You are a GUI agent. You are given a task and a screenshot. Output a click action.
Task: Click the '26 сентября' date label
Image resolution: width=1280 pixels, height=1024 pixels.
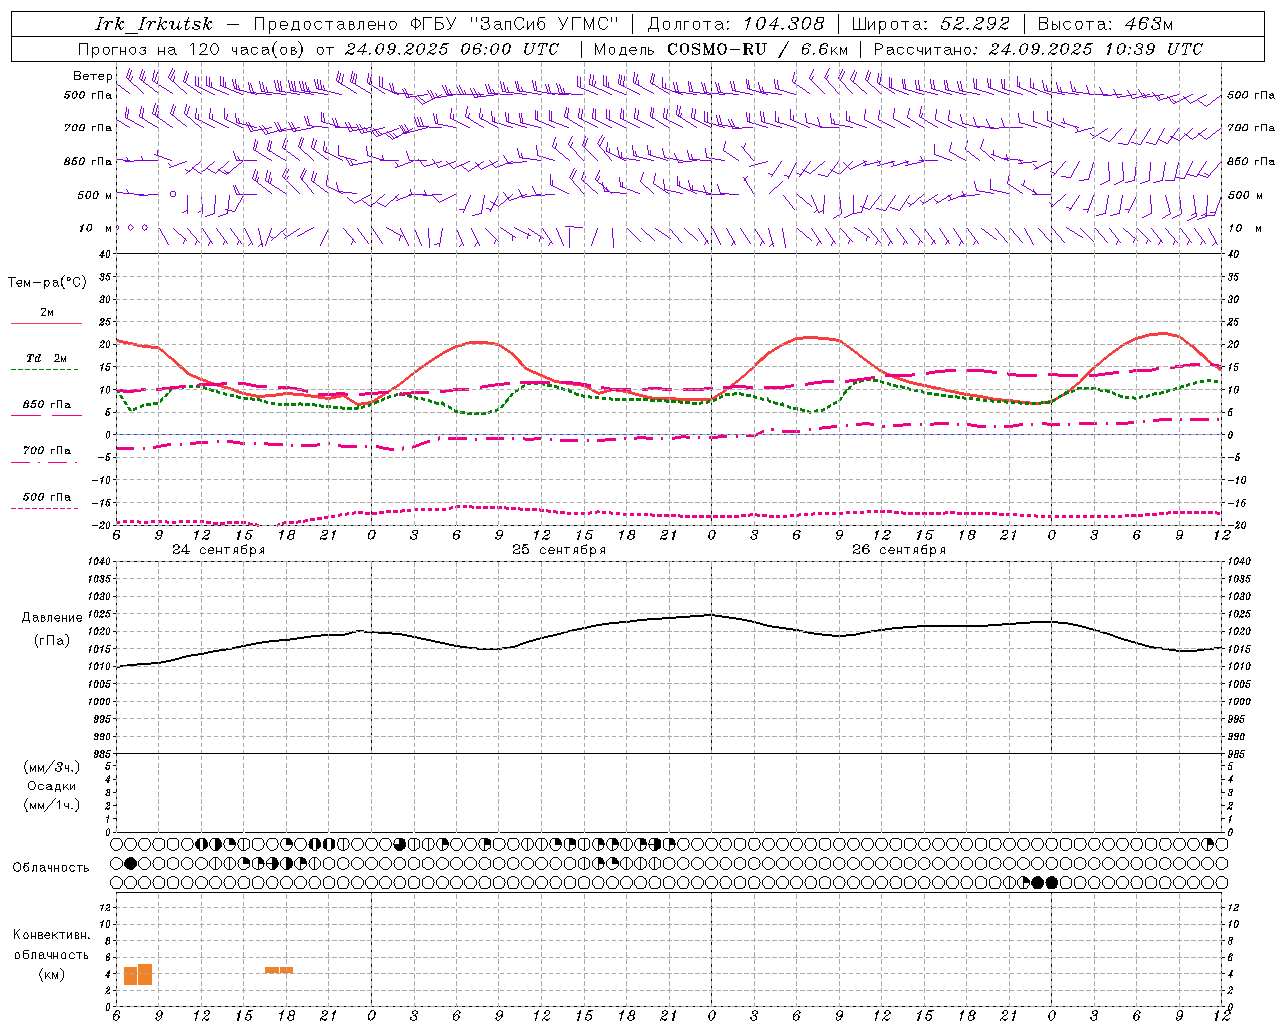899,550
